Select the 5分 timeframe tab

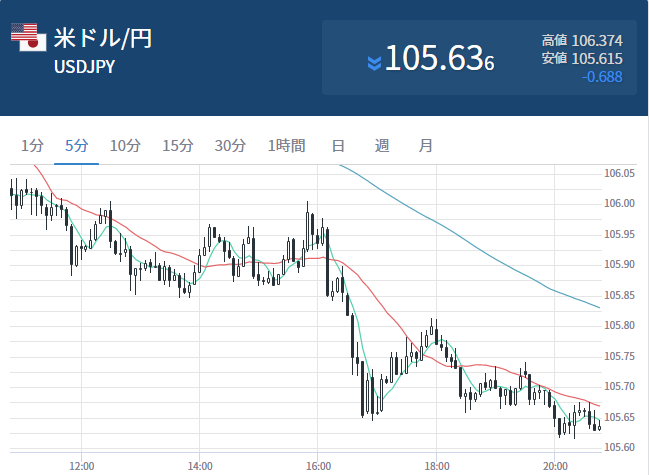pos(76,146)
